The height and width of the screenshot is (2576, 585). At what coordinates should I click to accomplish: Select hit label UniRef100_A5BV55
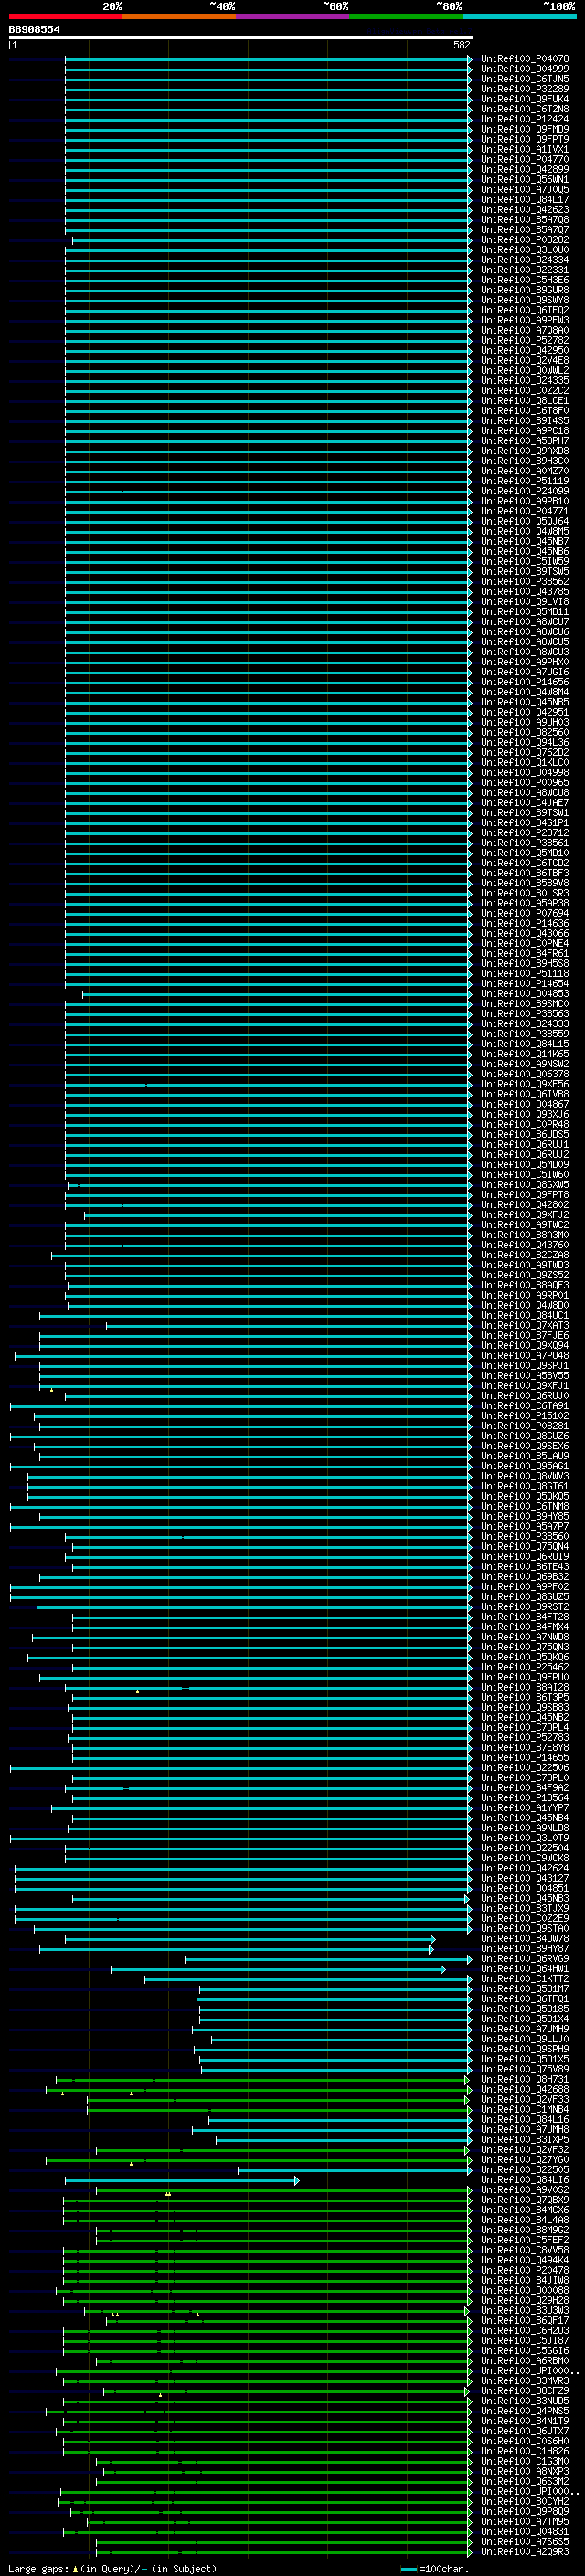click(525, 1376)
